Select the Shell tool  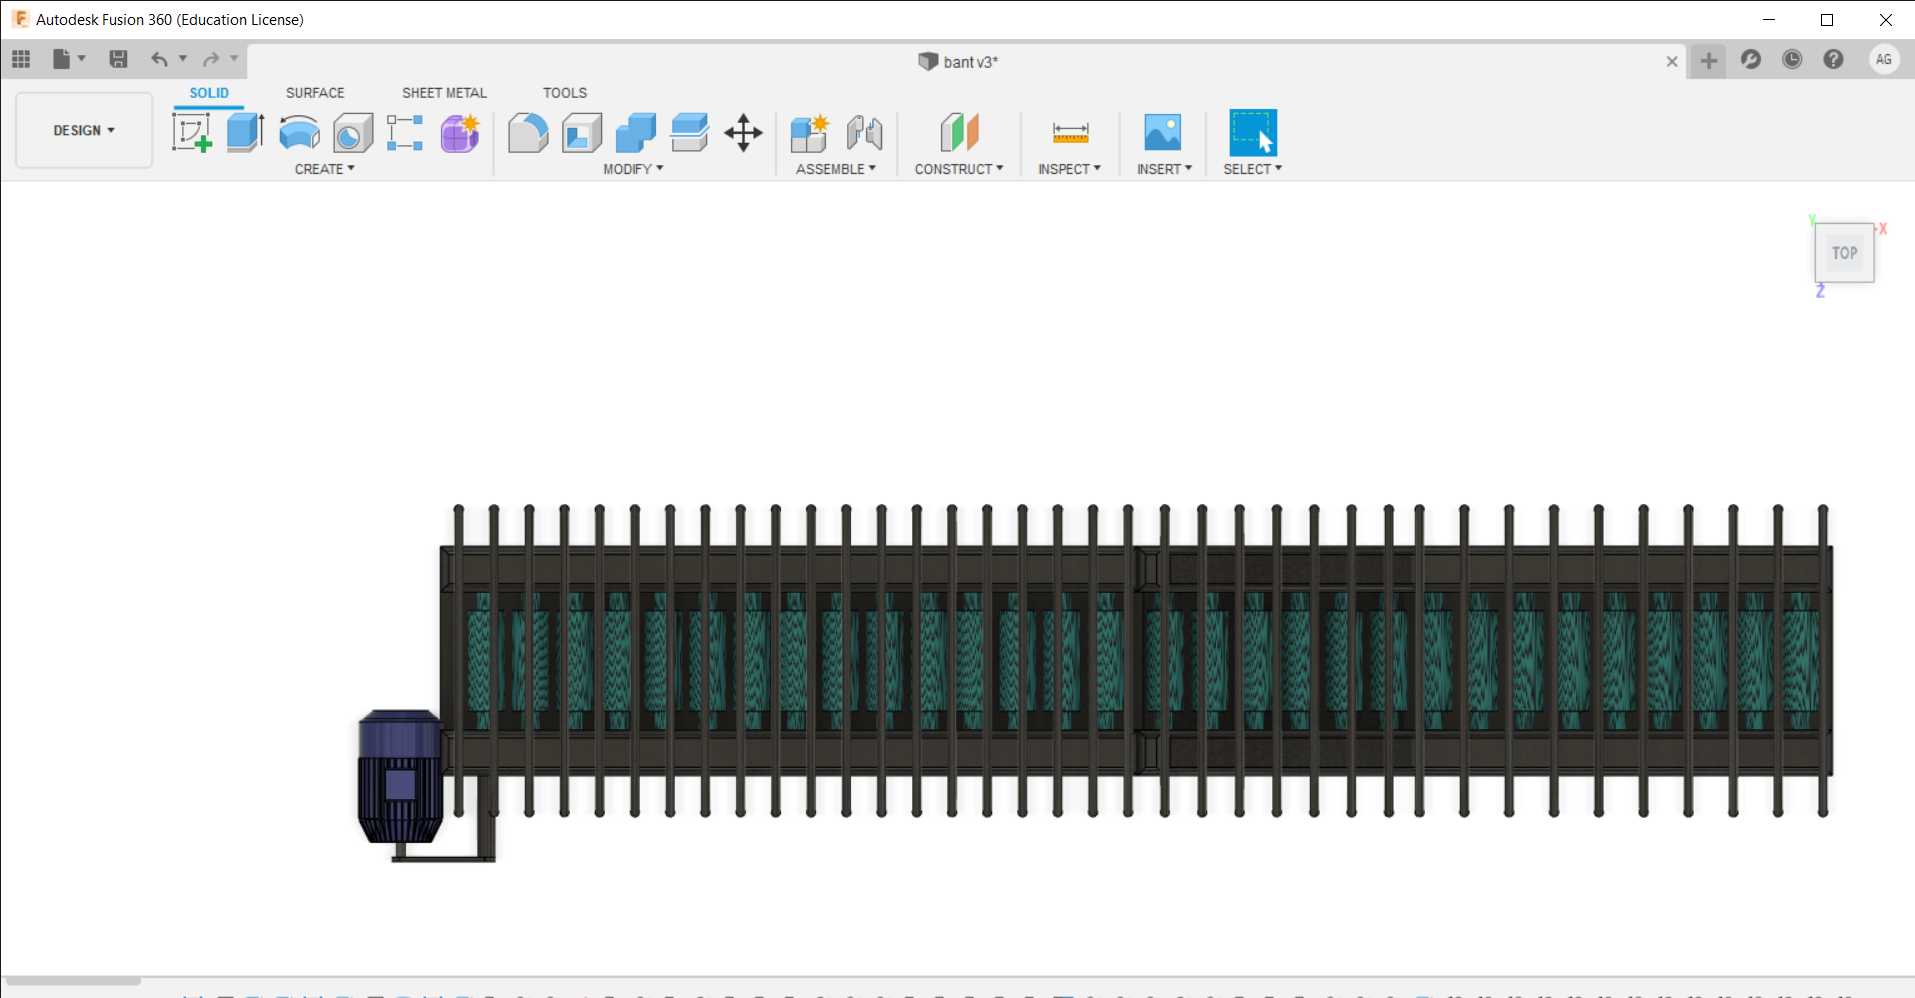point(582,132)
